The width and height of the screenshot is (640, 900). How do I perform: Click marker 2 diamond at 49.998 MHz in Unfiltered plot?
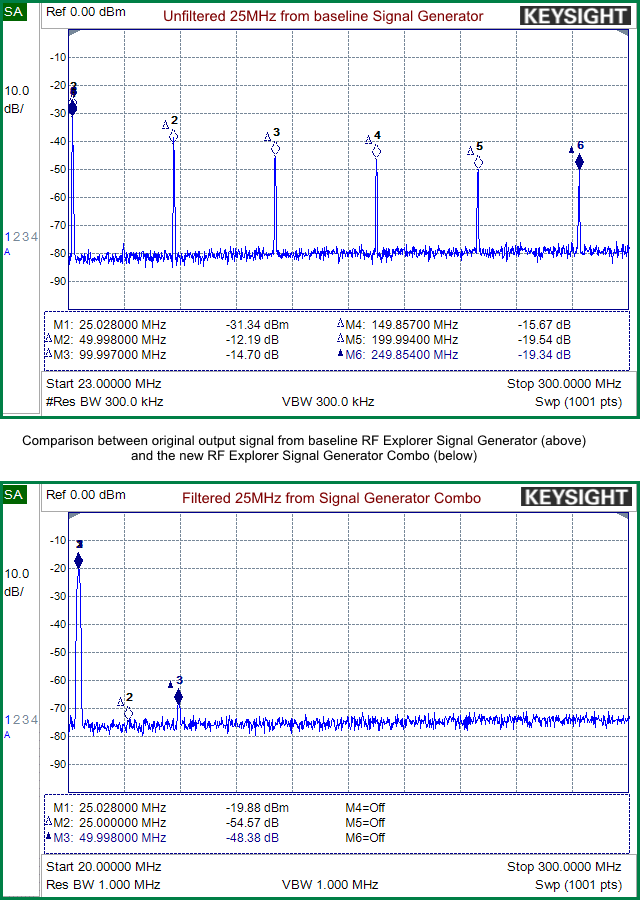click(173, 136)
